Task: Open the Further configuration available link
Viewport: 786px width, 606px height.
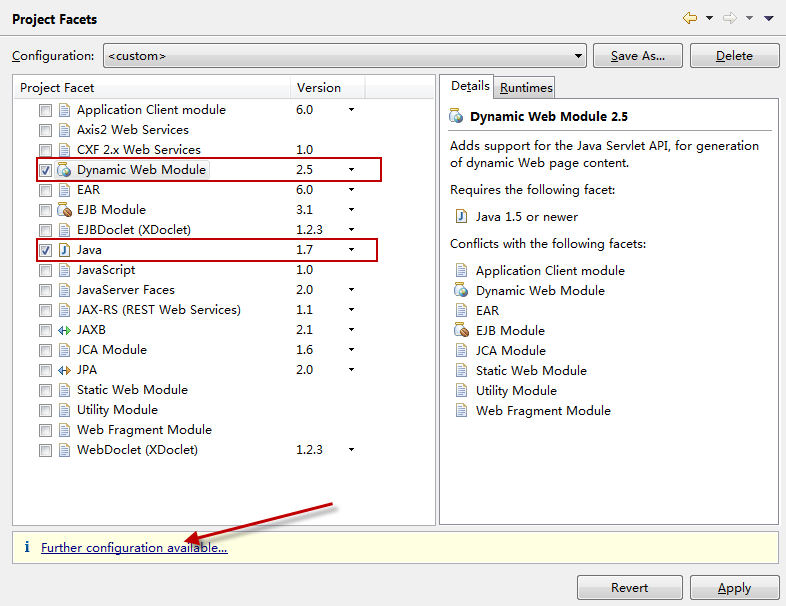Action: [134, 547]
